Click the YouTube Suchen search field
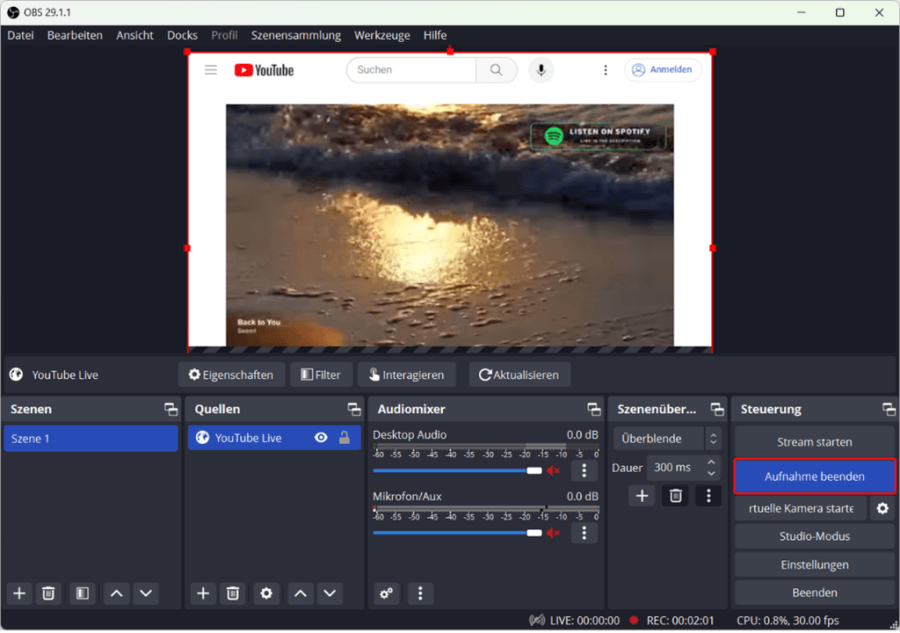Viewport: 900px width, 633px height. click(411, 70)
